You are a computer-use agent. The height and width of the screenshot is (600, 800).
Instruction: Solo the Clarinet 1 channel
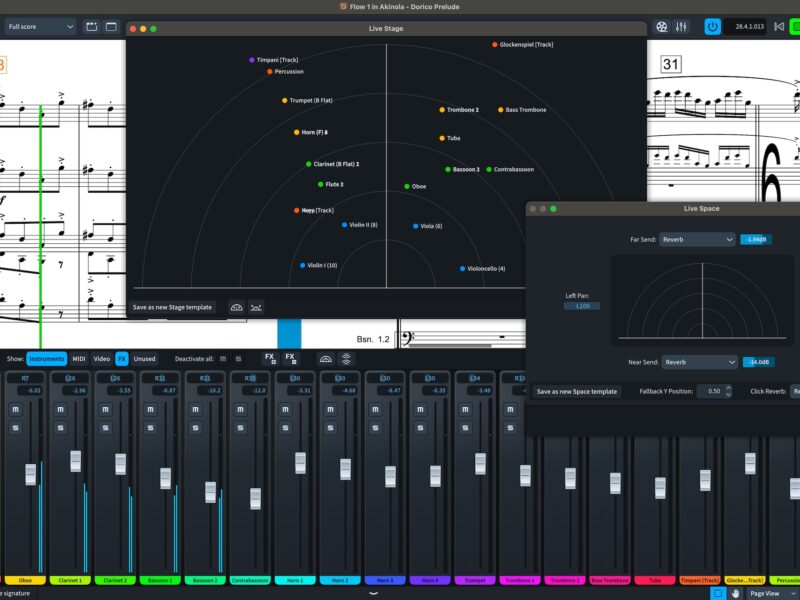[x=60, y=428]
